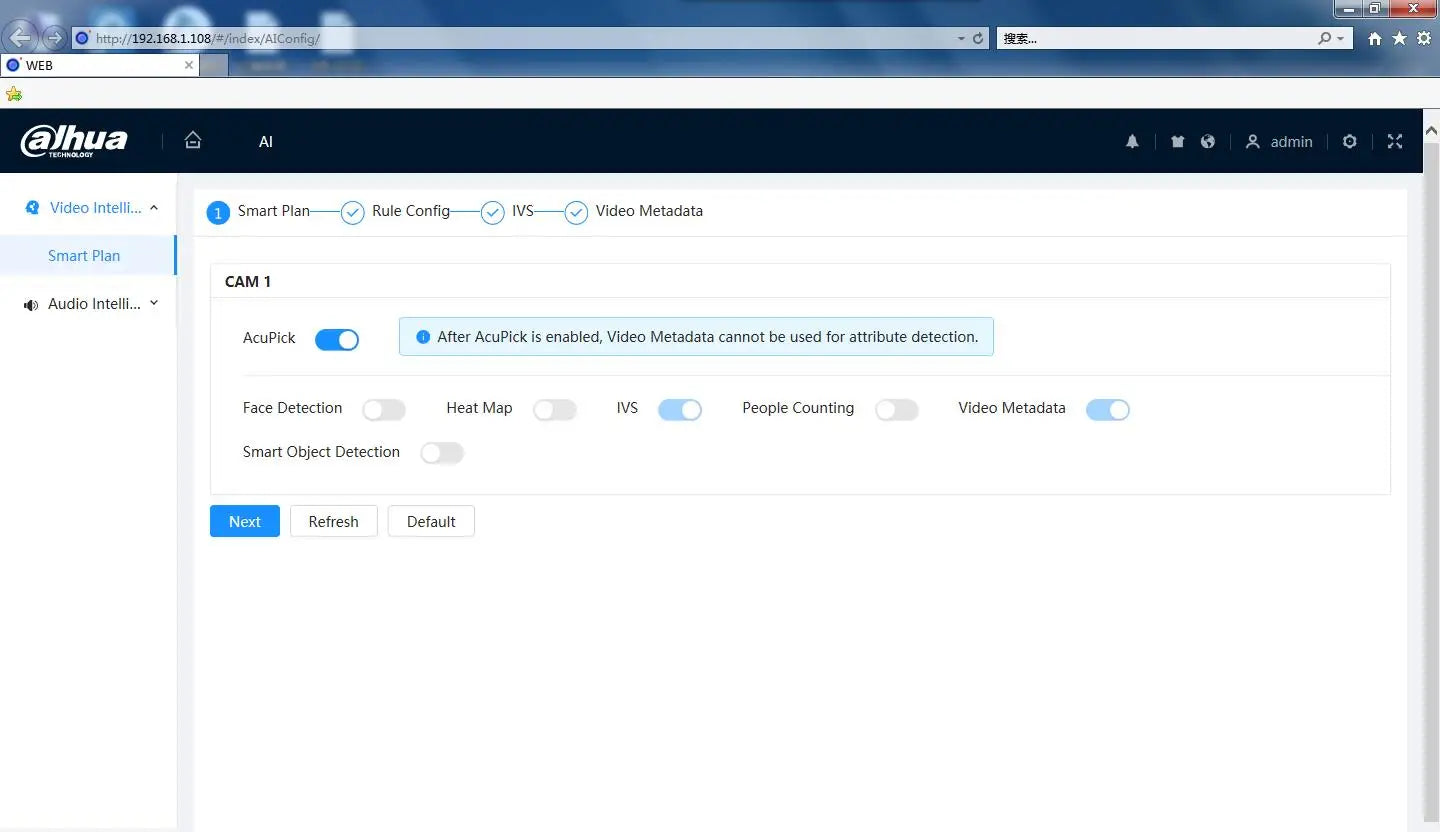
Task: Turn on the People Counting toggle
Action: click(896, 410)
